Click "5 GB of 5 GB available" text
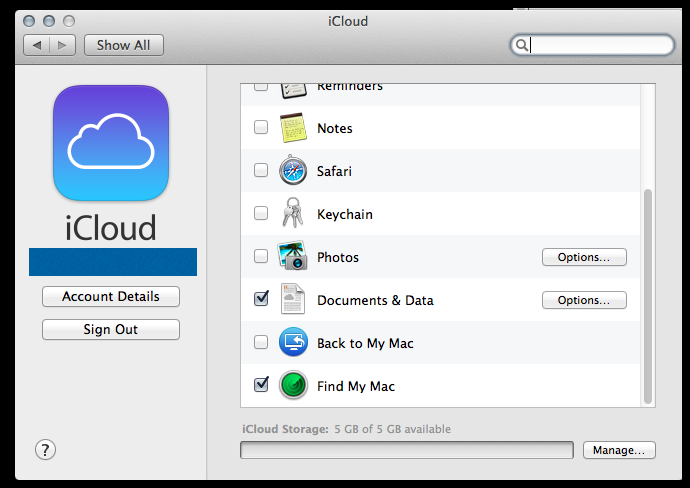 (x=393, y=429)
